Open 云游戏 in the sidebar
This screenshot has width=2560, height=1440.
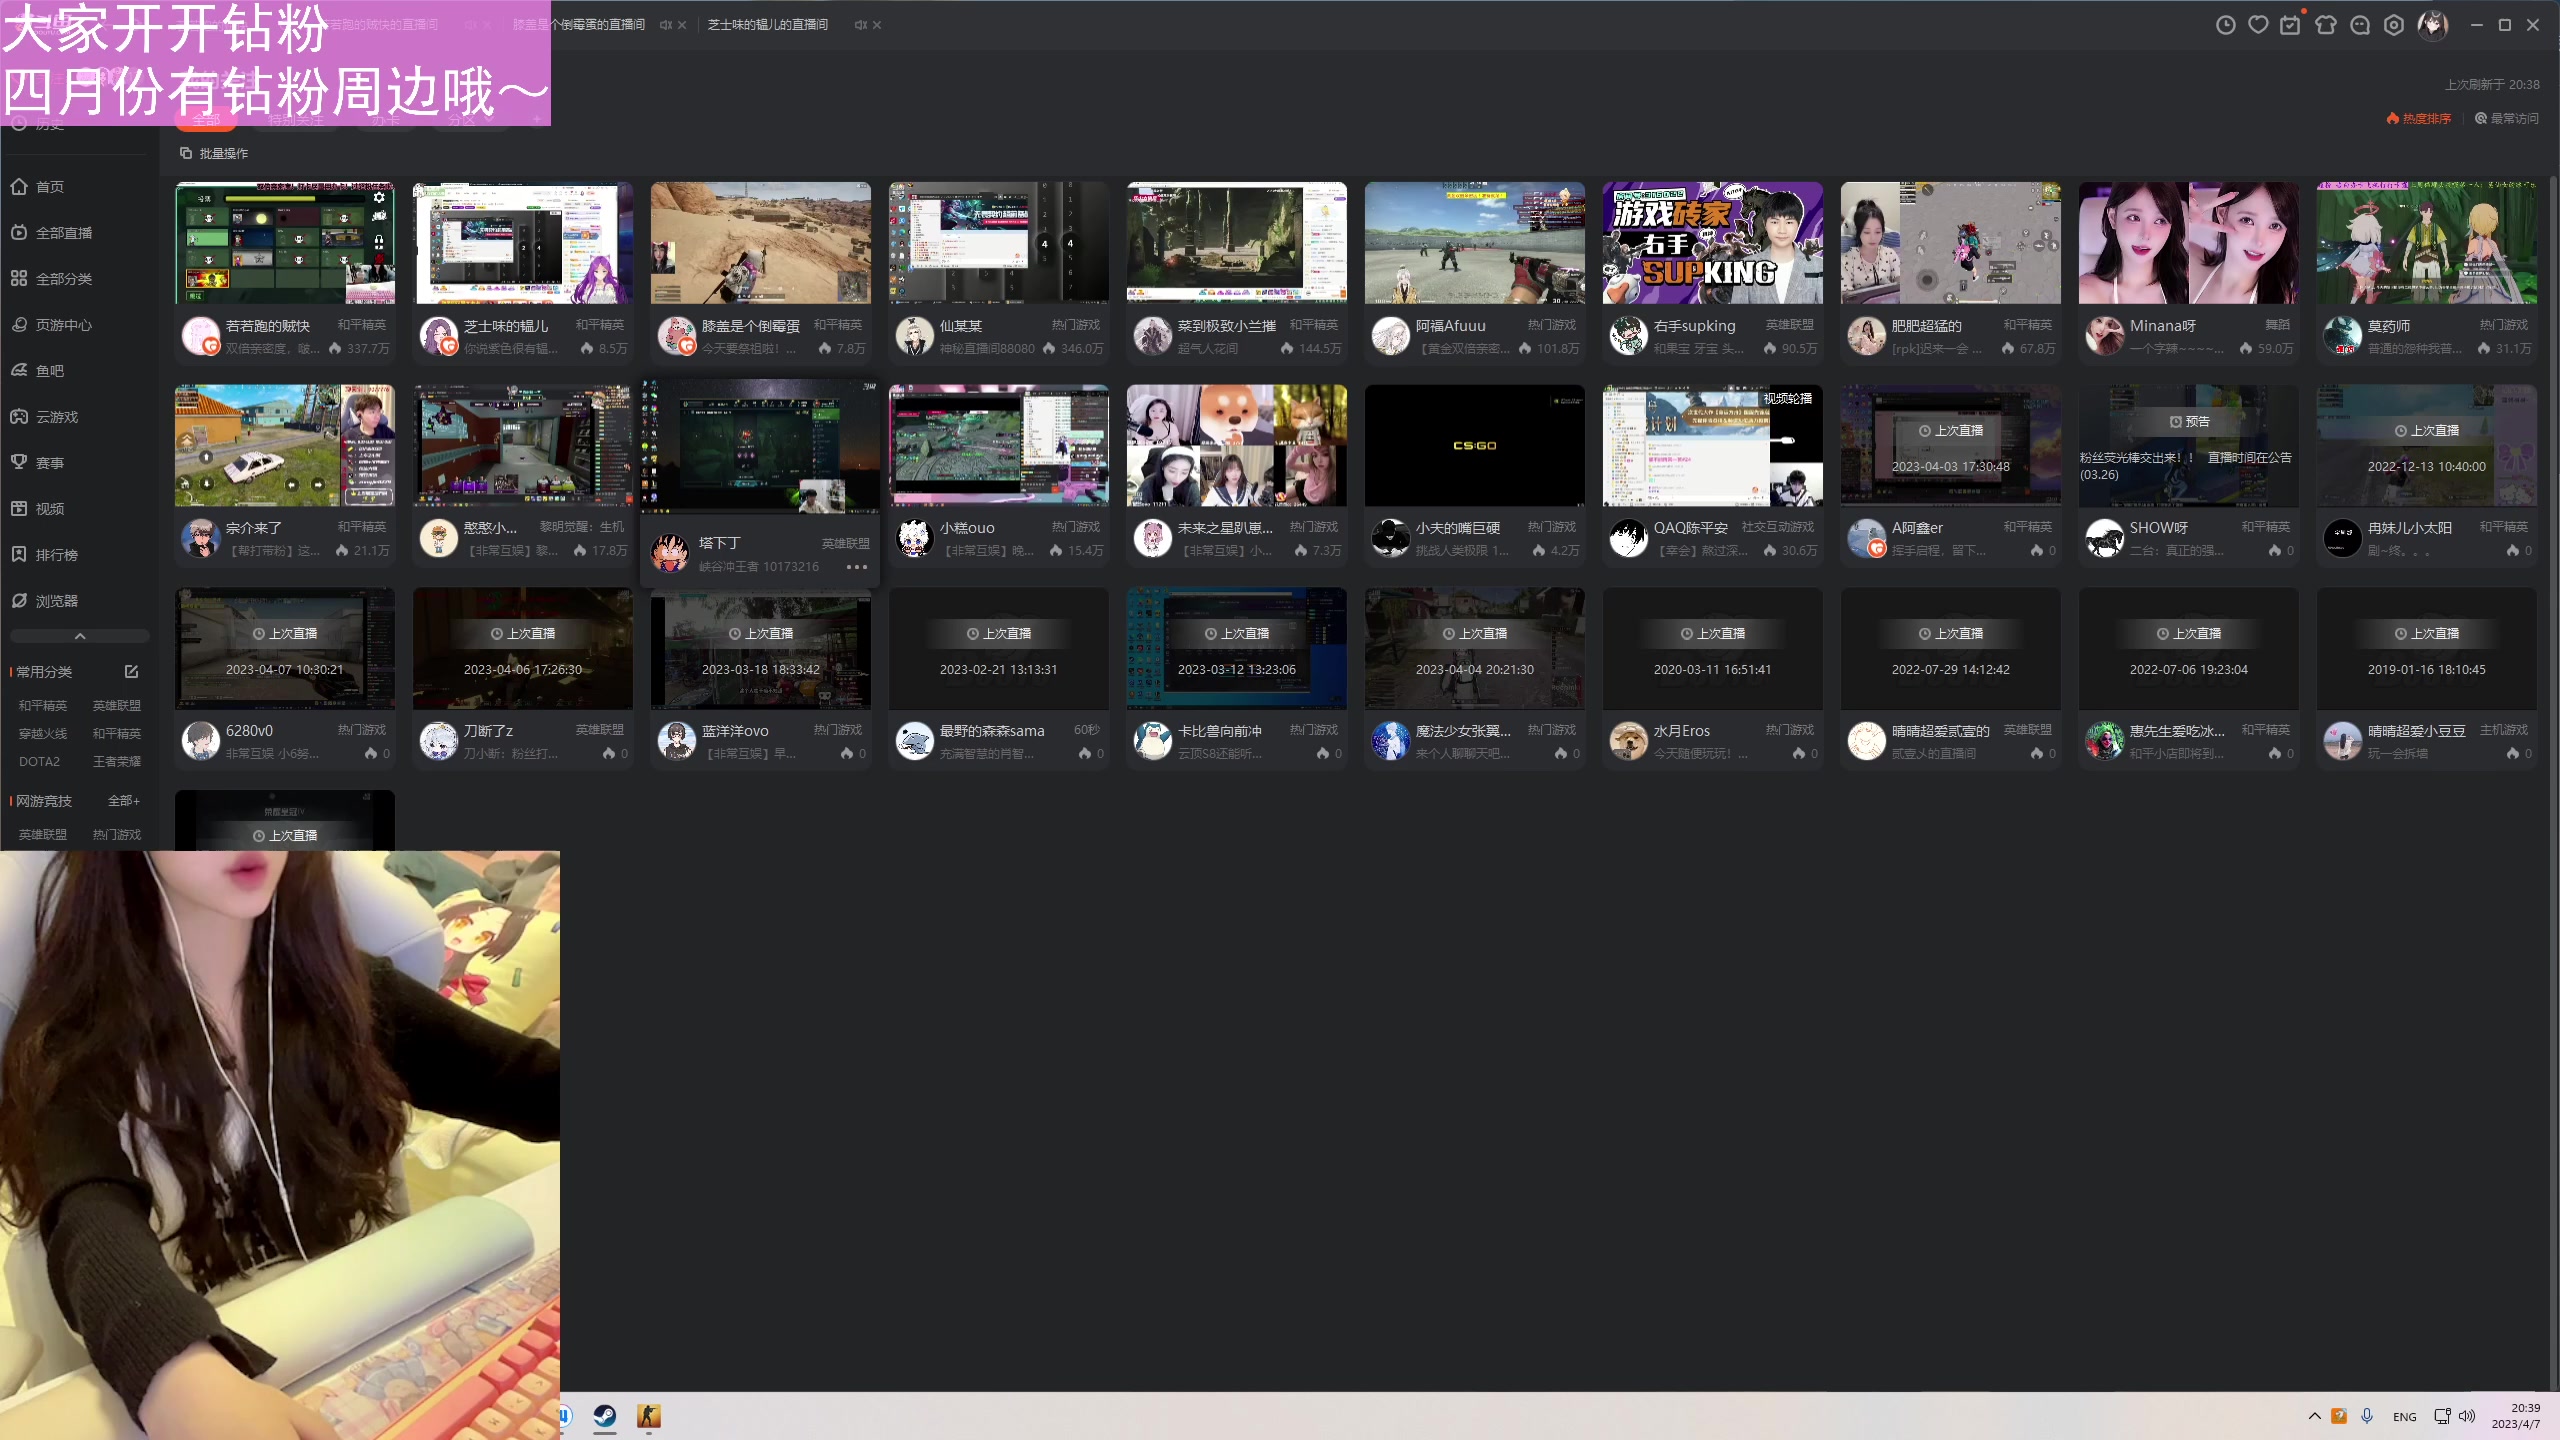tap(45, 417)
